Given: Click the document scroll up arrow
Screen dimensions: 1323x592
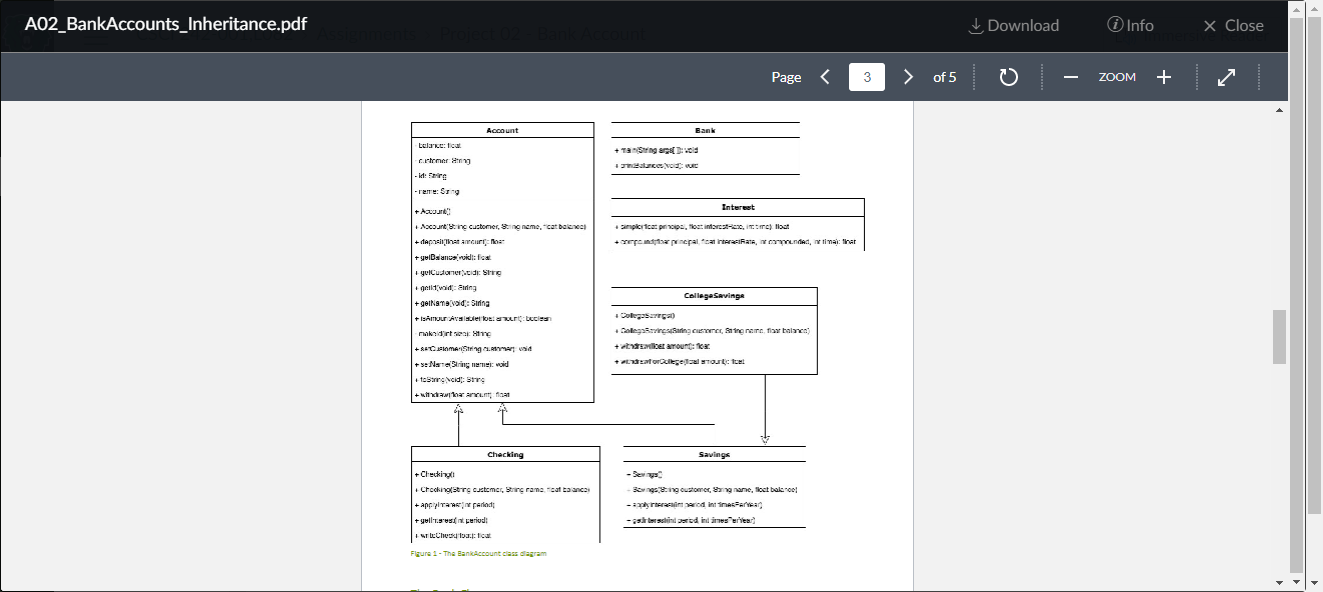Looking at the screenshot, I should coord(1280,109).
